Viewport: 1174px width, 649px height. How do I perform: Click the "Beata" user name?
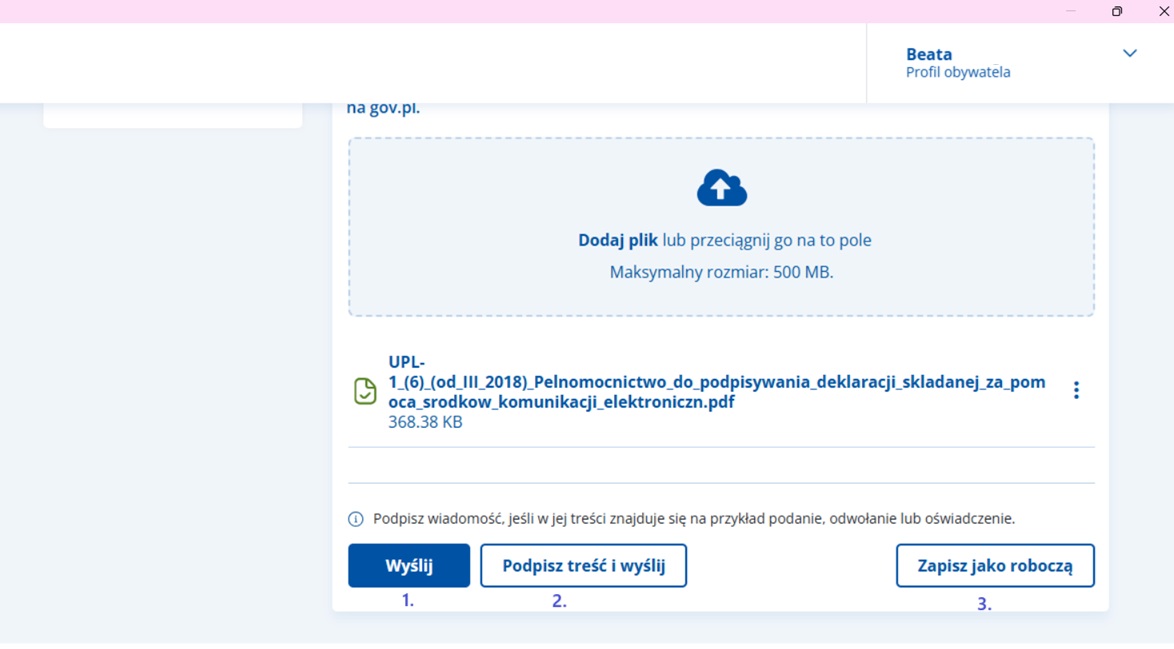click(928, 54)
